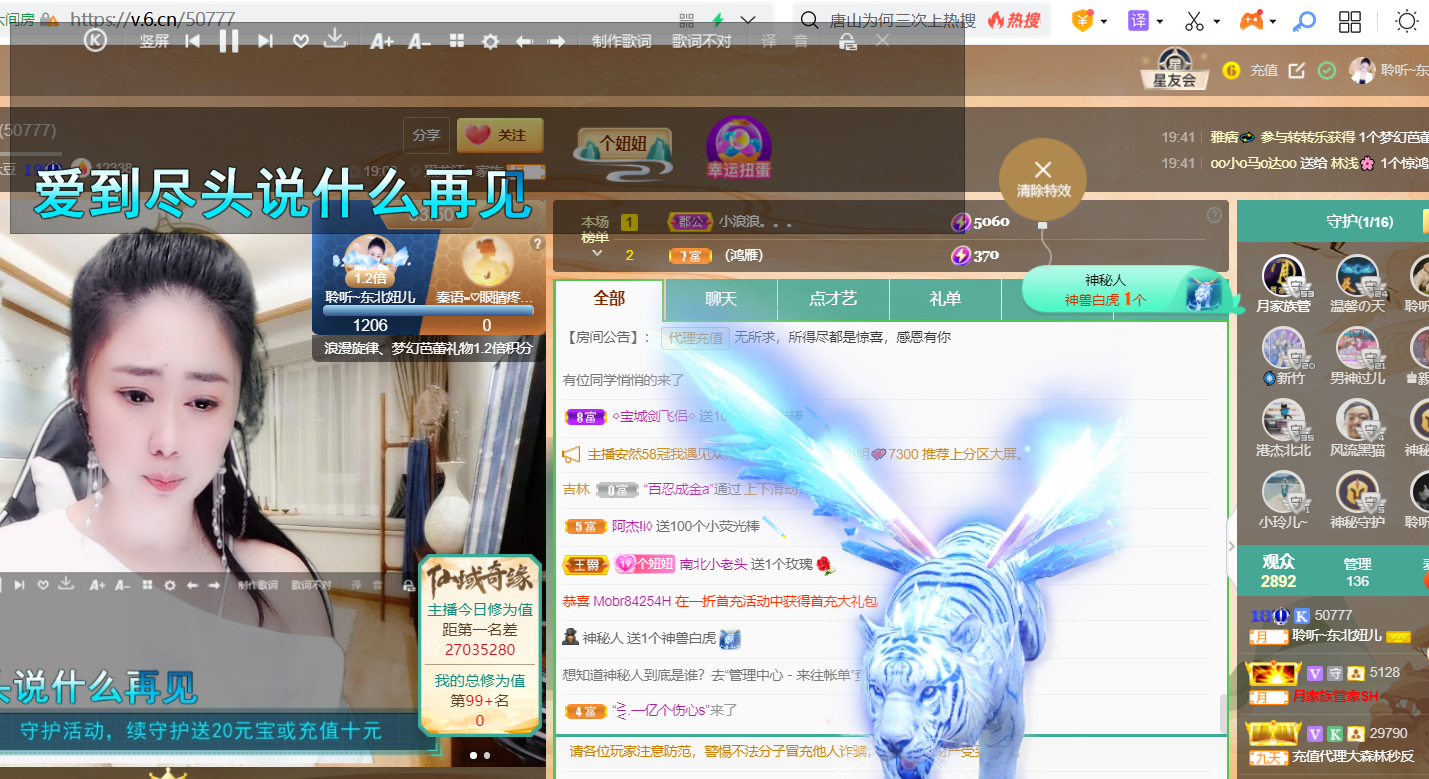Click blue key password icon

(x=1304, y=20)
